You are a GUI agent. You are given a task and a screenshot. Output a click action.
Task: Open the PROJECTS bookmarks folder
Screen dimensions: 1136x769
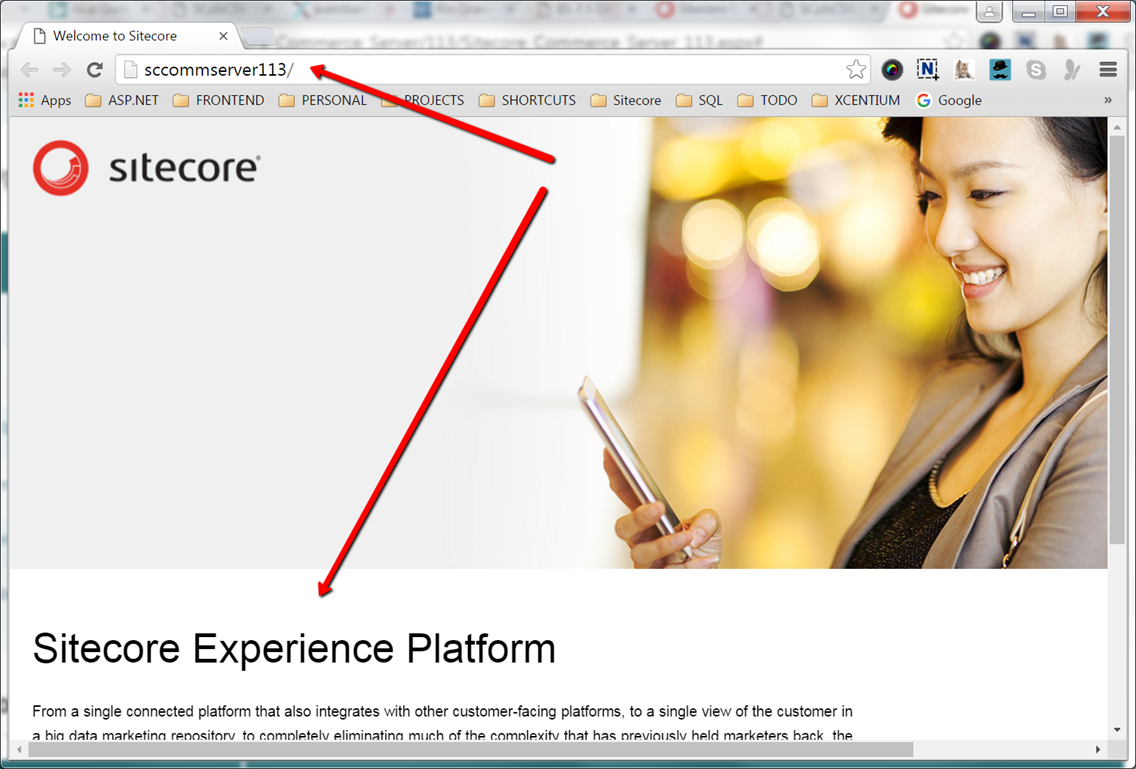[423, 100]
